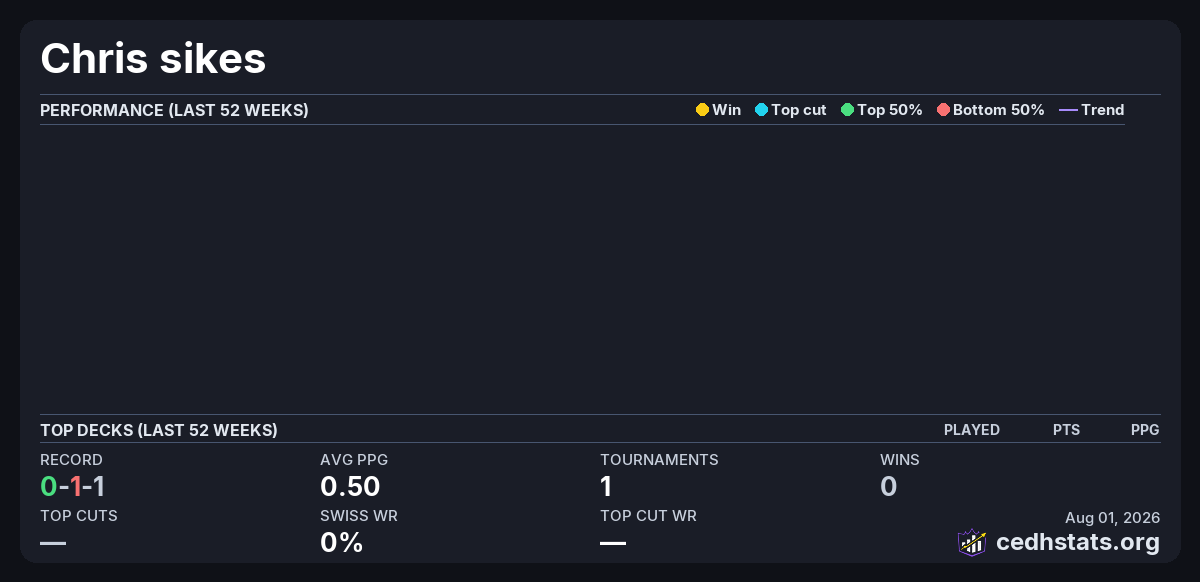Click the PTS column header
This screenshot has width=1200, height=582.
tap(1066, 430)
